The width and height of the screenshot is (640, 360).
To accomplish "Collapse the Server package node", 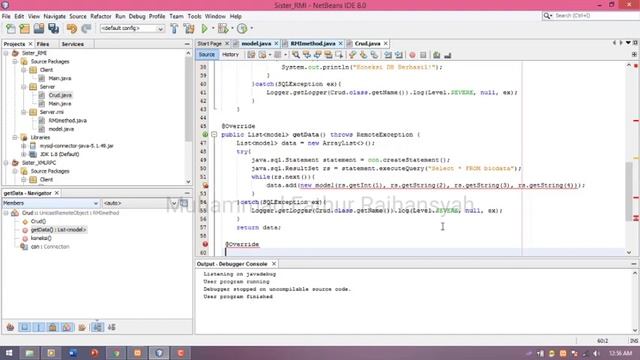I will (24, 87).
